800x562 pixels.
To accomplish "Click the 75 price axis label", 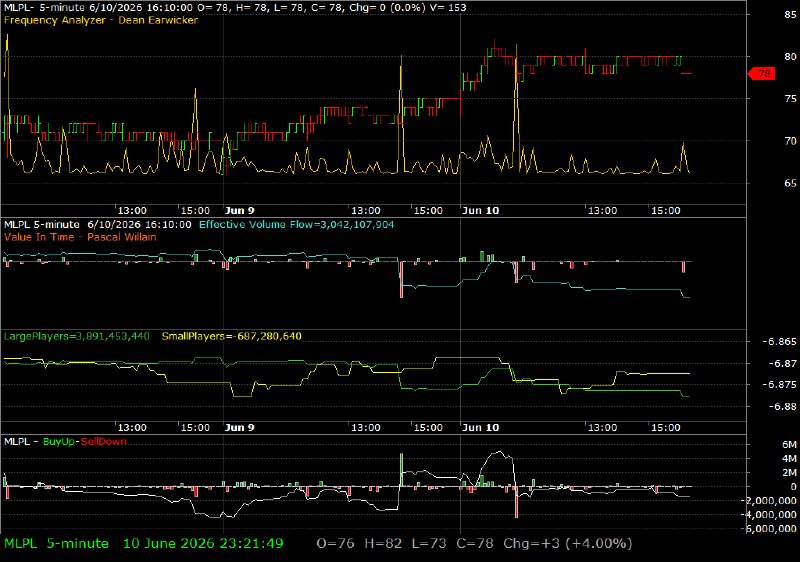I will click(x=790, y=99).
